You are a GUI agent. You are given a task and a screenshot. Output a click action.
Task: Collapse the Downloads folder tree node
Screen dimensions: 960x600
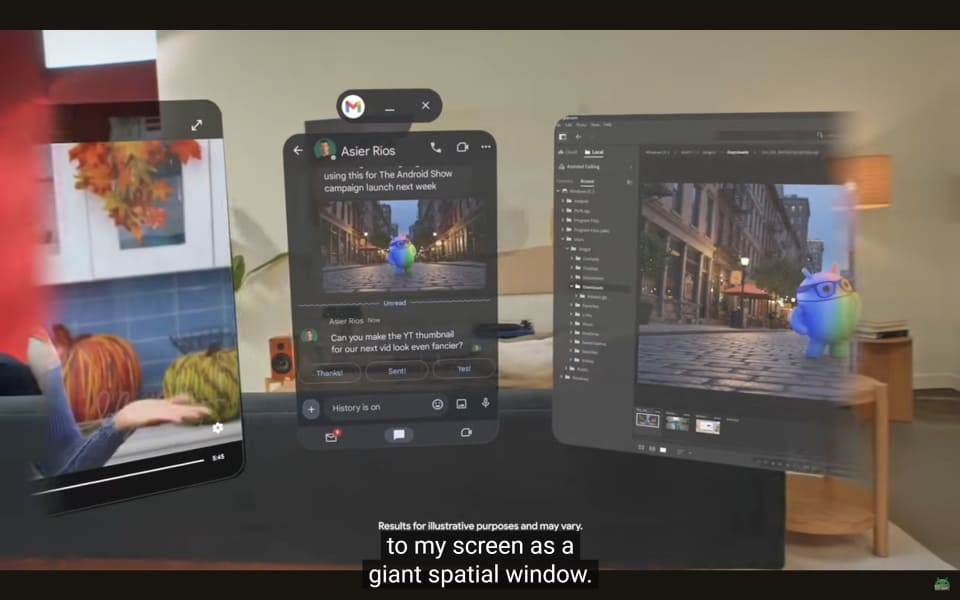point(571,287)
